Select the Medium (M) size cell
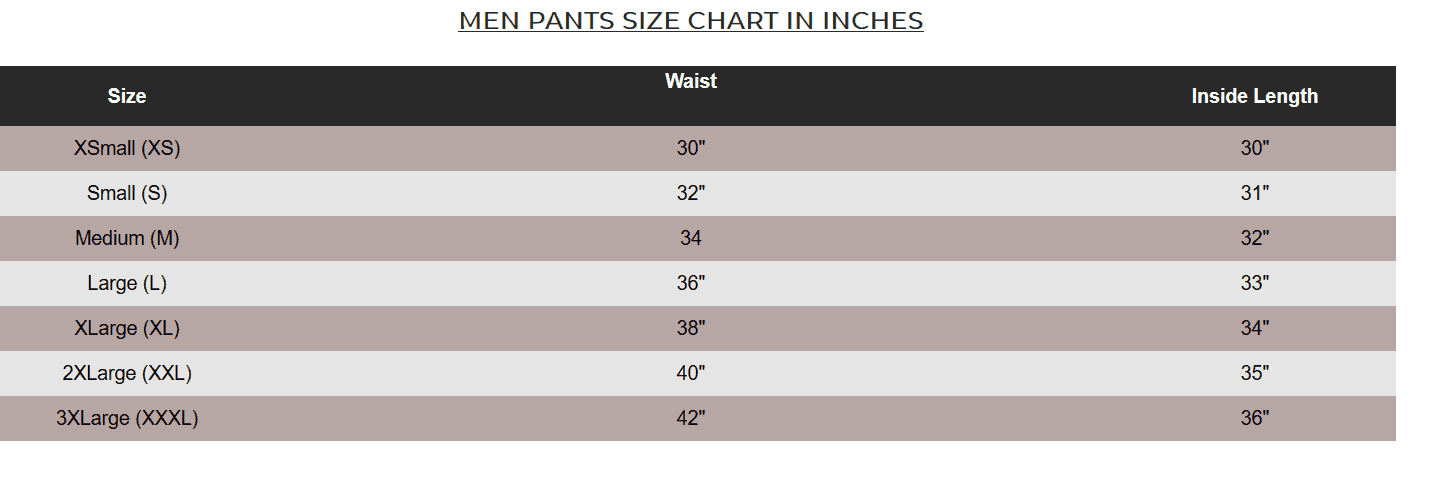 pos(127,238)
